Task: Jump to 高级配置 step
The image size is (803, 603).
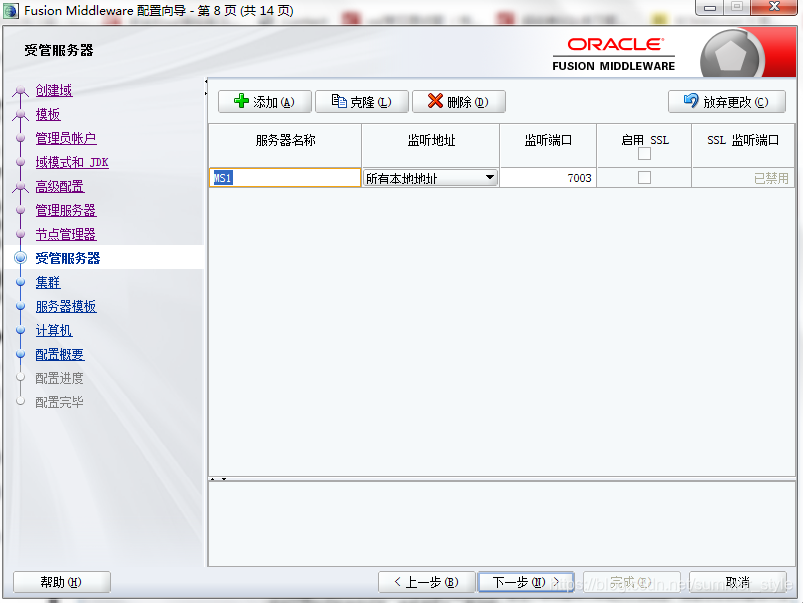Action: point(60,186)
